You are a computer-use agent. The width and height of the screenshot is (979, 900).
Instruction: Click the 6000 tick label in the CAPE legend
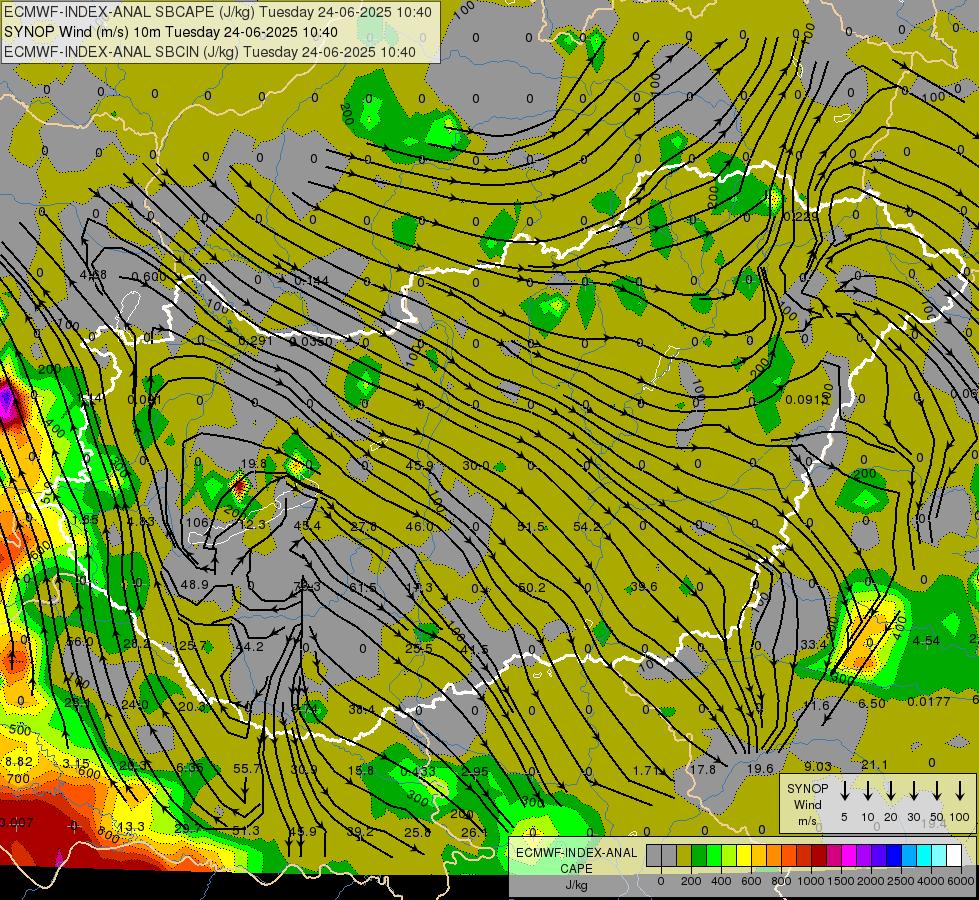click(x=961, y=881)
